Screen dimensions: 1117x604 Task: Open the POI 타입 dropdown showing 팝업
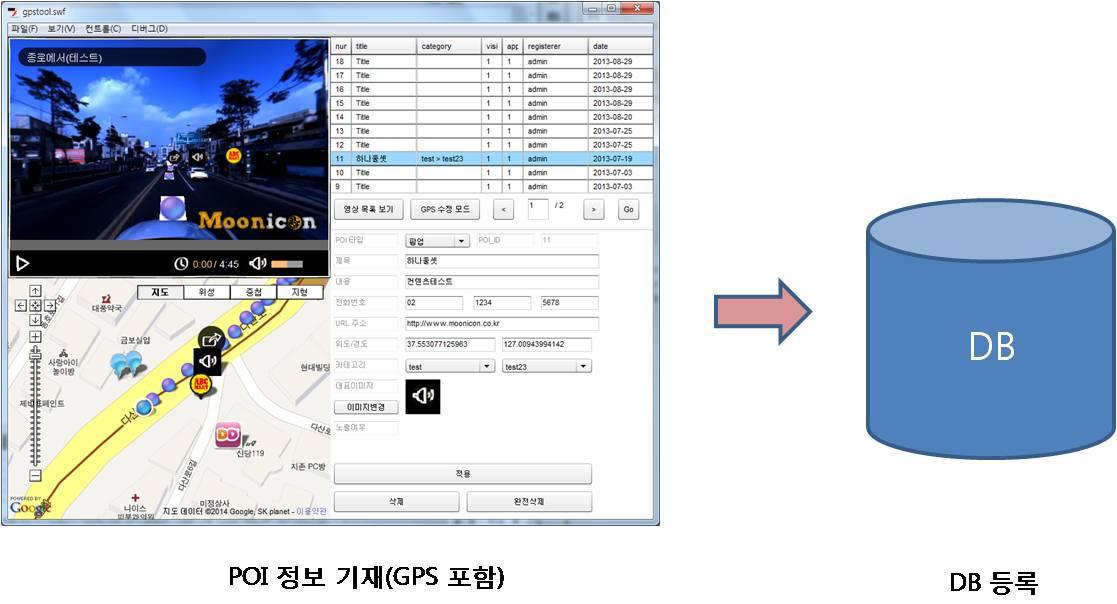[437, 241]
